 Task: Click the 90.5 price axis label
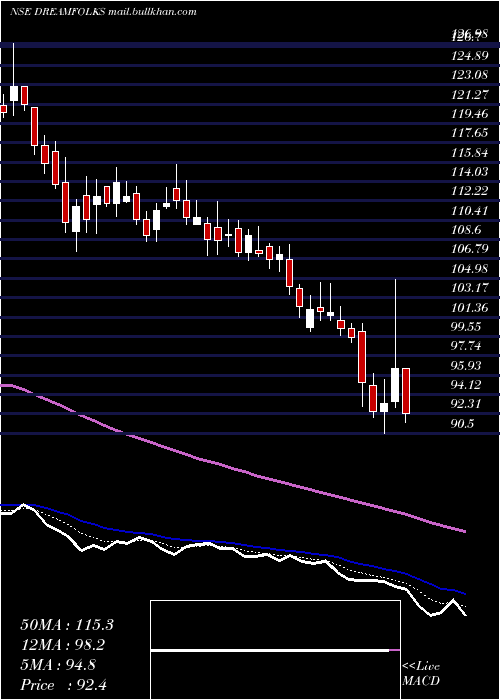pyautogui.click(x=463, y=423)
